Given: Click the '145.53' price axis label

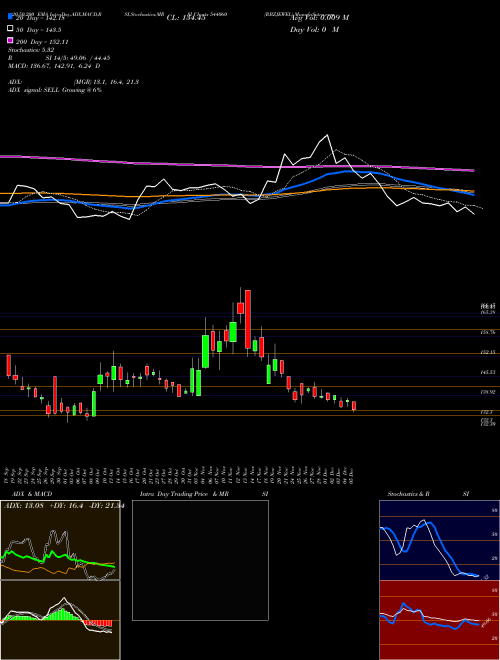Looking at the screenshot, I should (487, 372).
